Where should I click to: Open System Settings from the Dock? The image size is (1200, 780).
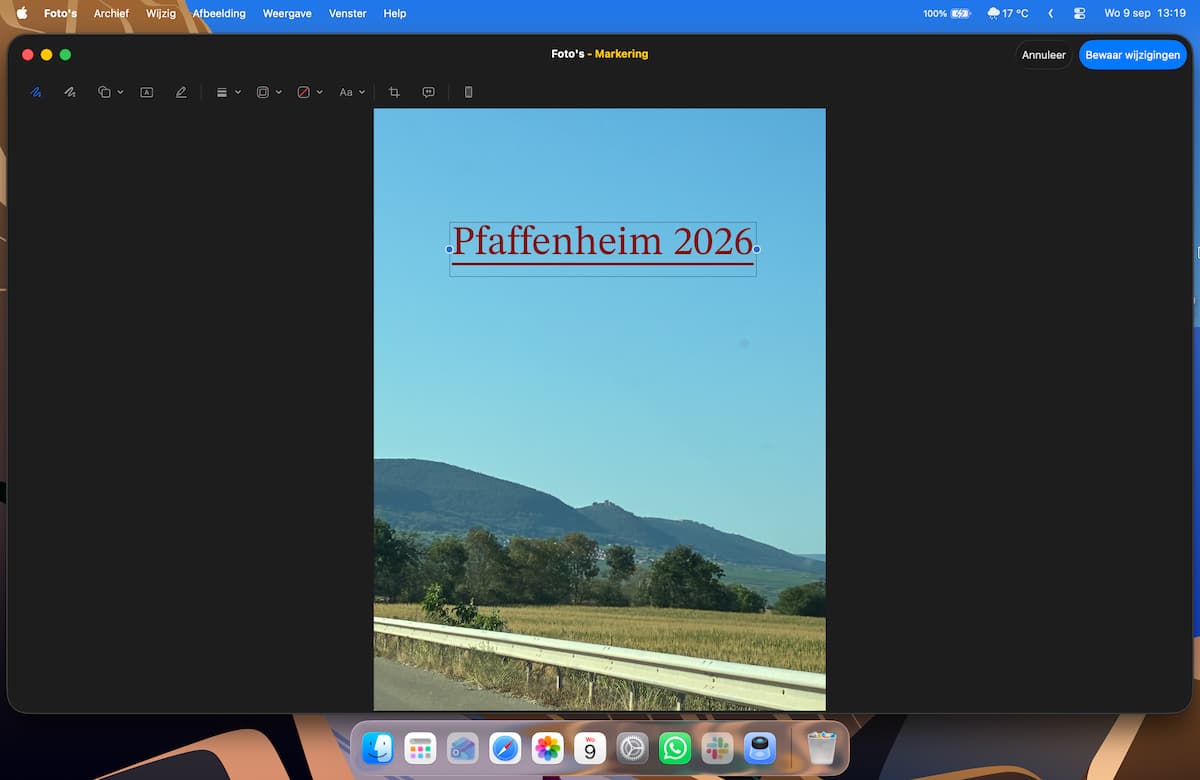click(x=633, y=748)
